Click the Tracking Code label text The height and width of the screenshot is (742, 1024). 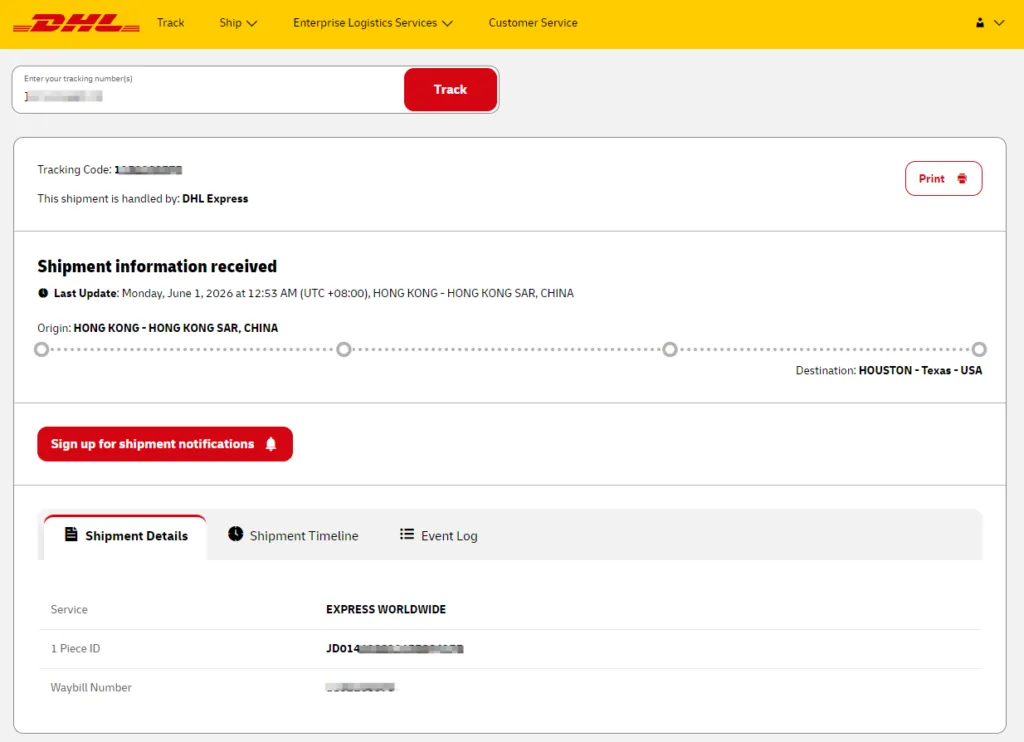click(74, 170)
